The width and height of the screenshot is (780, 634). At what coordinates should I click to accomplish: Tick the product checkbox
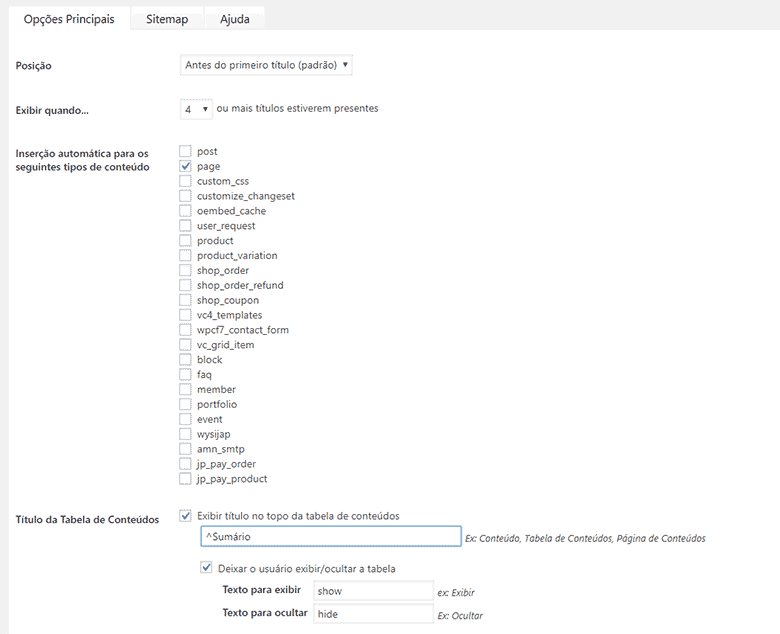coord(185,241)
